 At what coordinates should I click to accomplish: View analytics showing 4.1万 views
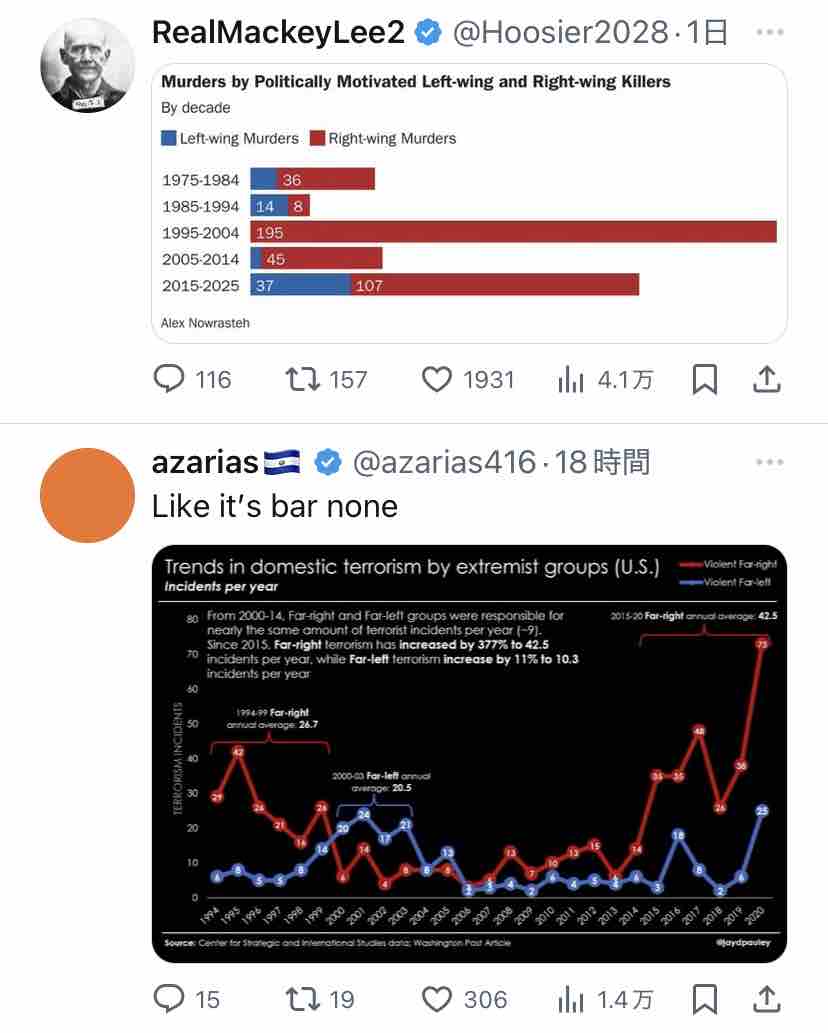click(605, 379)
